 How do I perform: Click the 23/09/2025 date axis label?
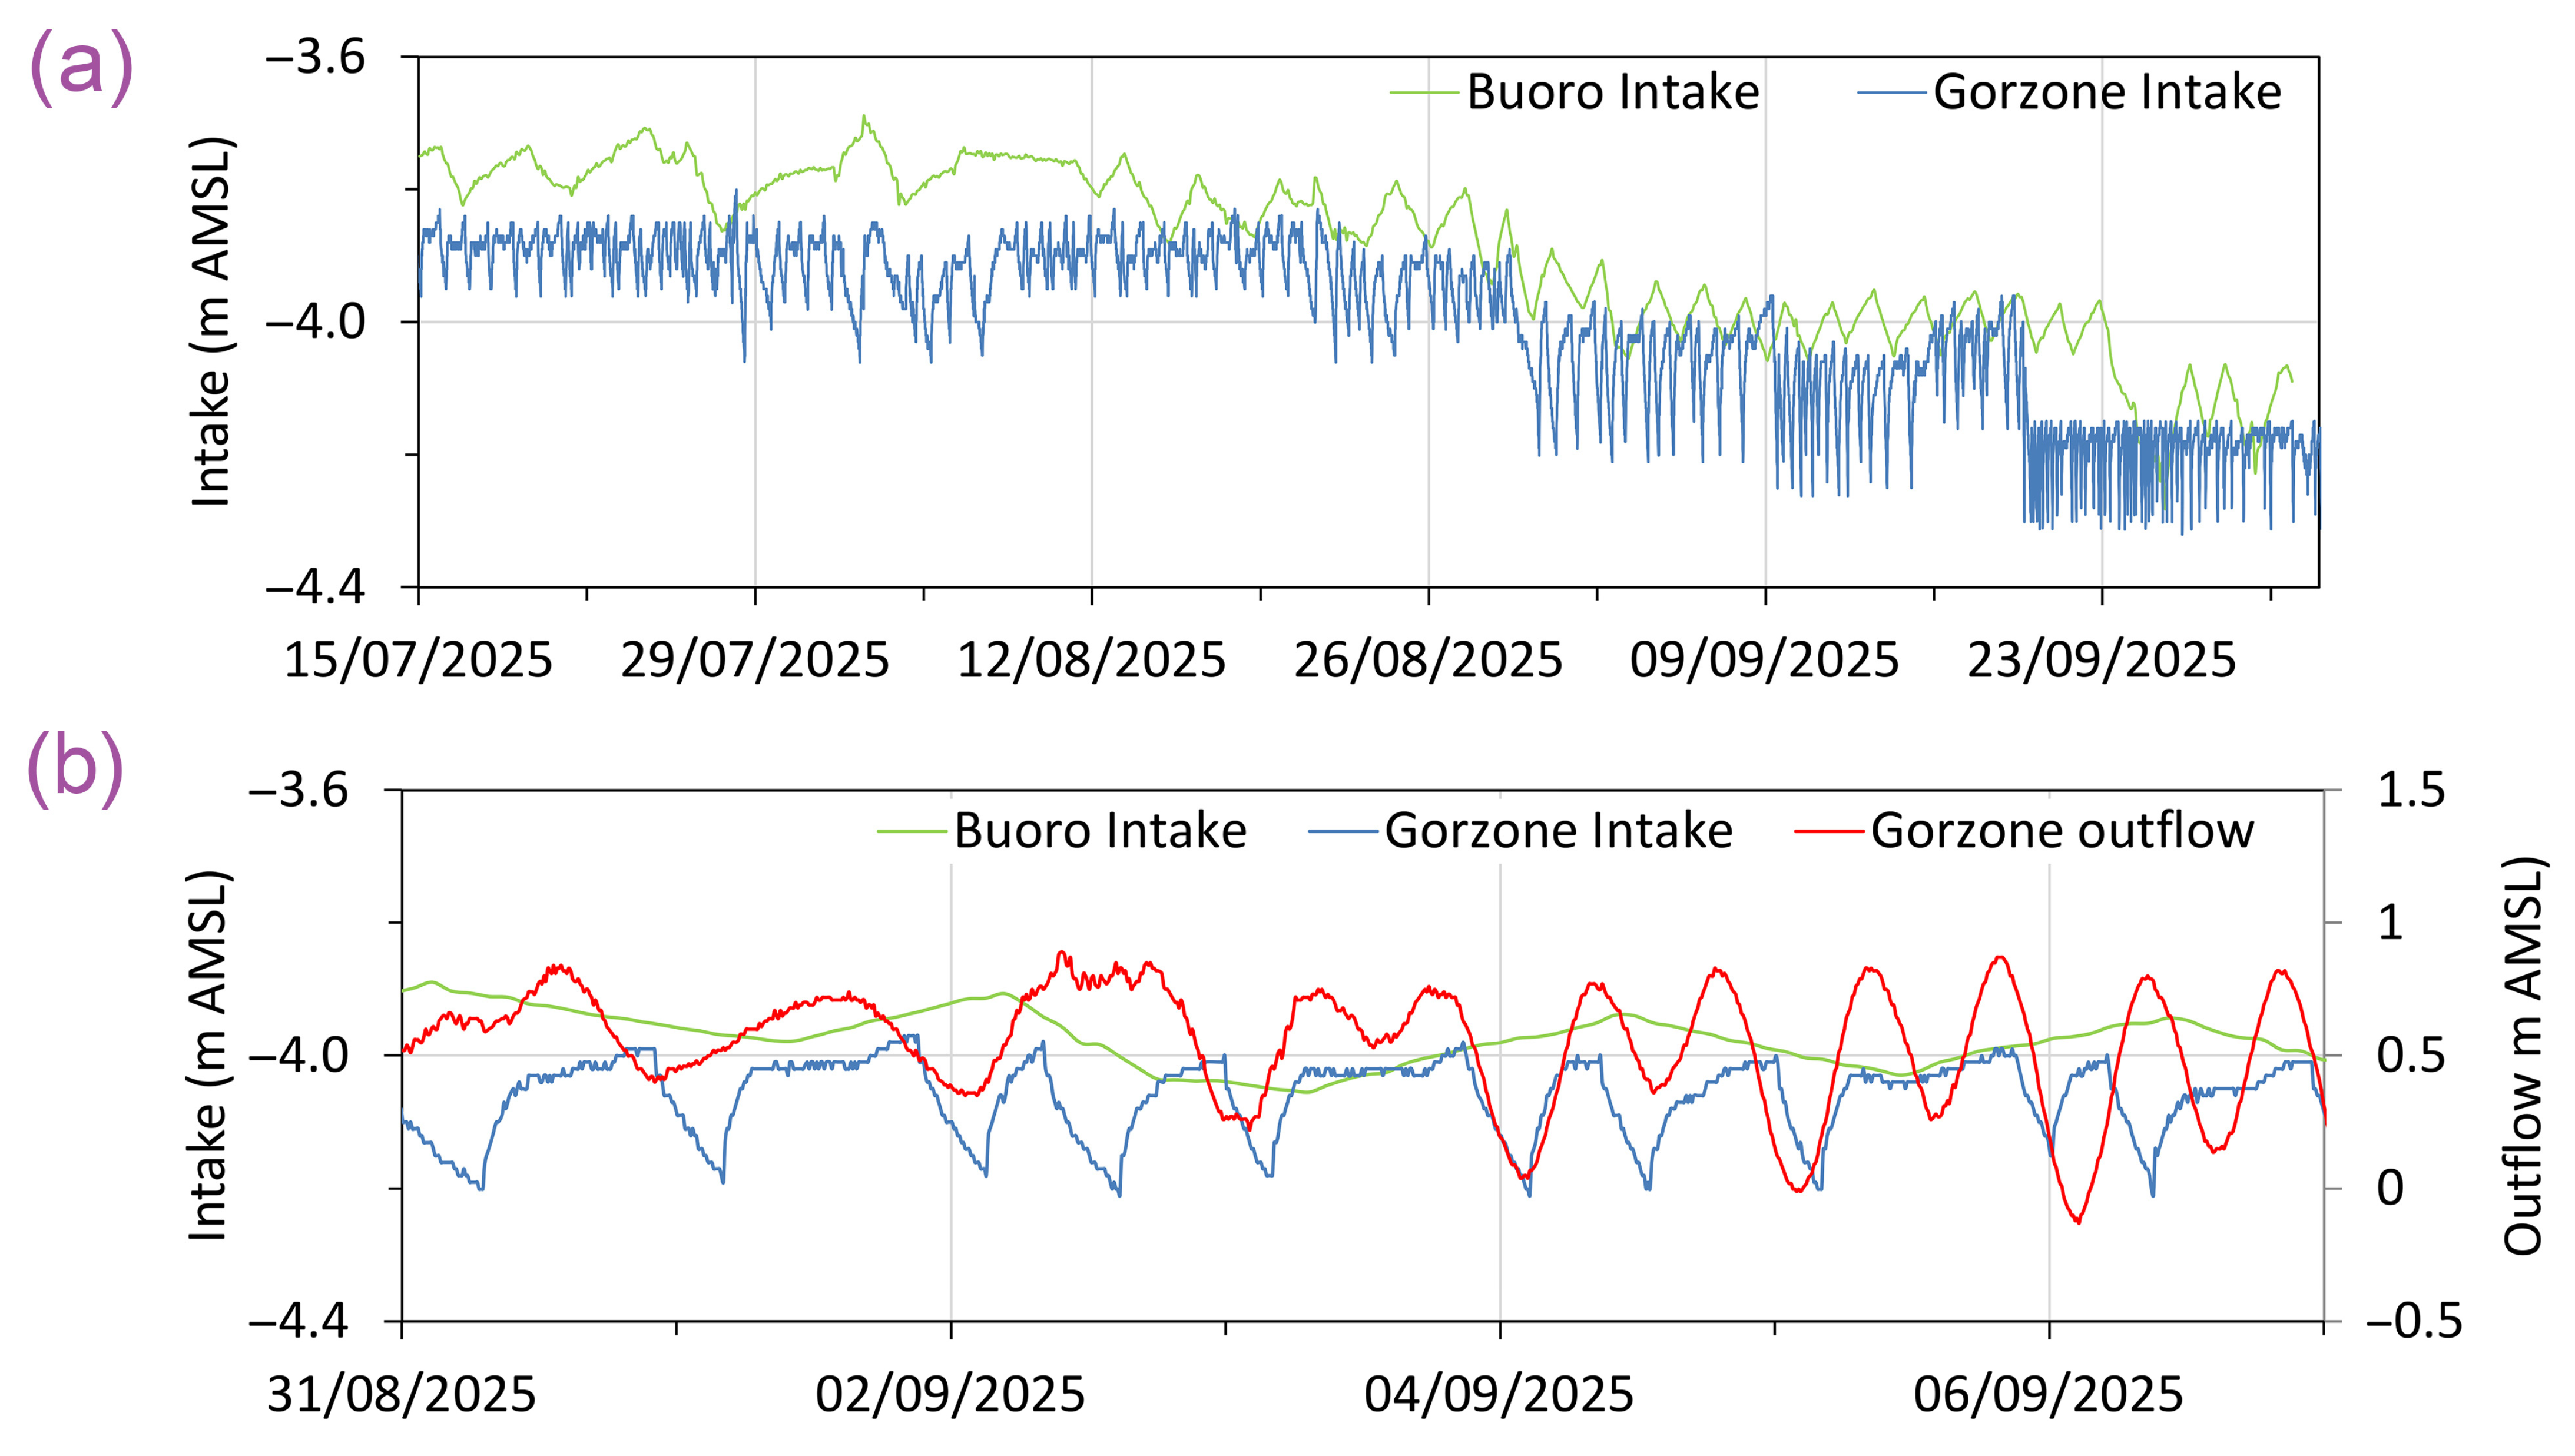tap(2101, 661)
